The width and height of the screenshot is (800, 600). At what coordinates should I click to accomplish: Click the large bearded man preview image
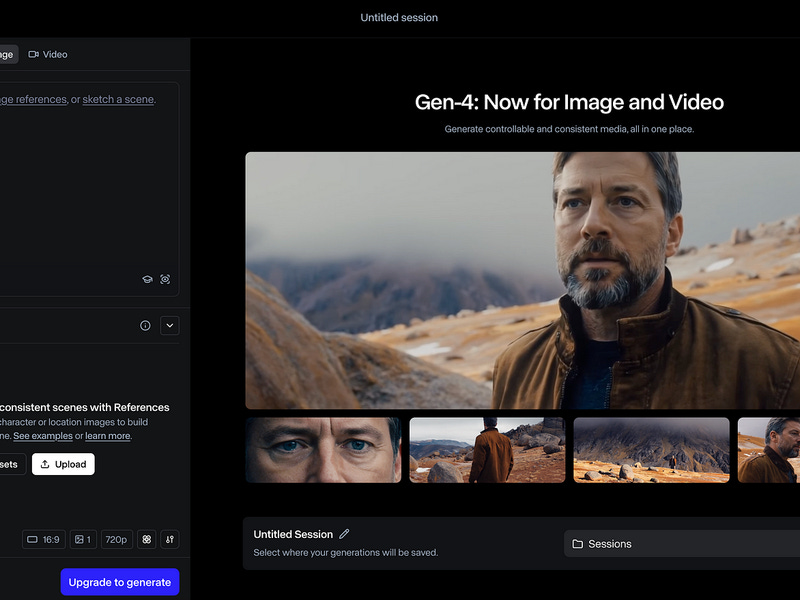(x=522, y=280)
